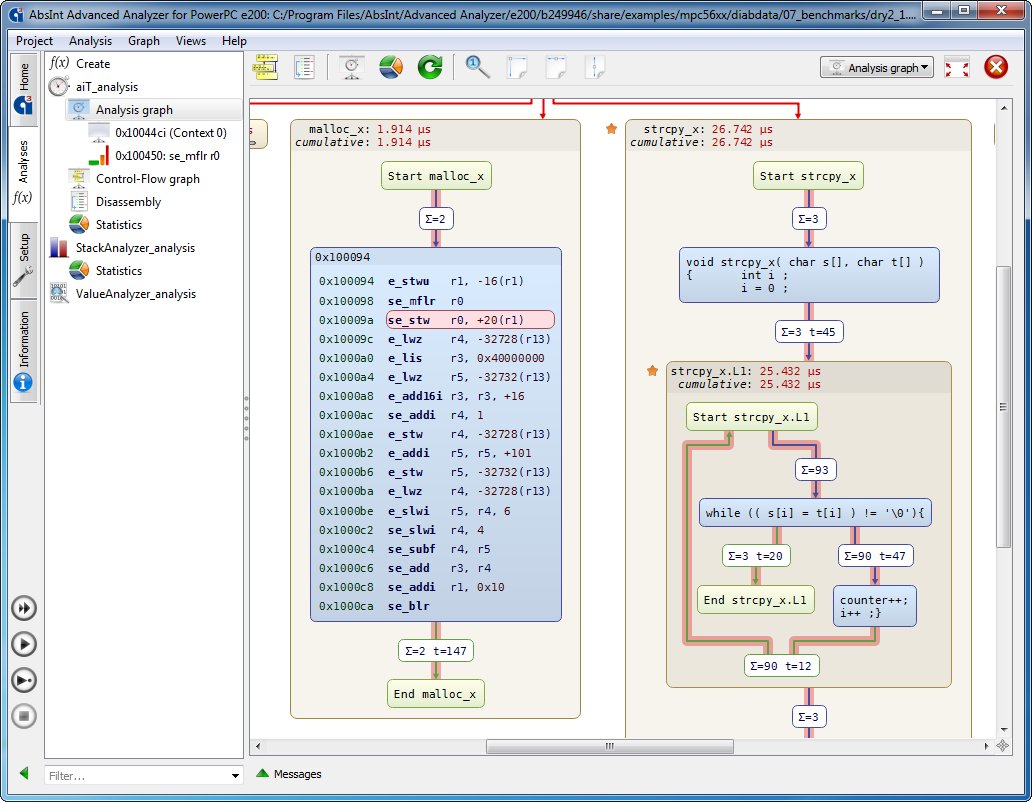Viewport: 1032px width, 802px height.
Task: Click the green refresh arrow icon
Action: [x=430, y=67]
